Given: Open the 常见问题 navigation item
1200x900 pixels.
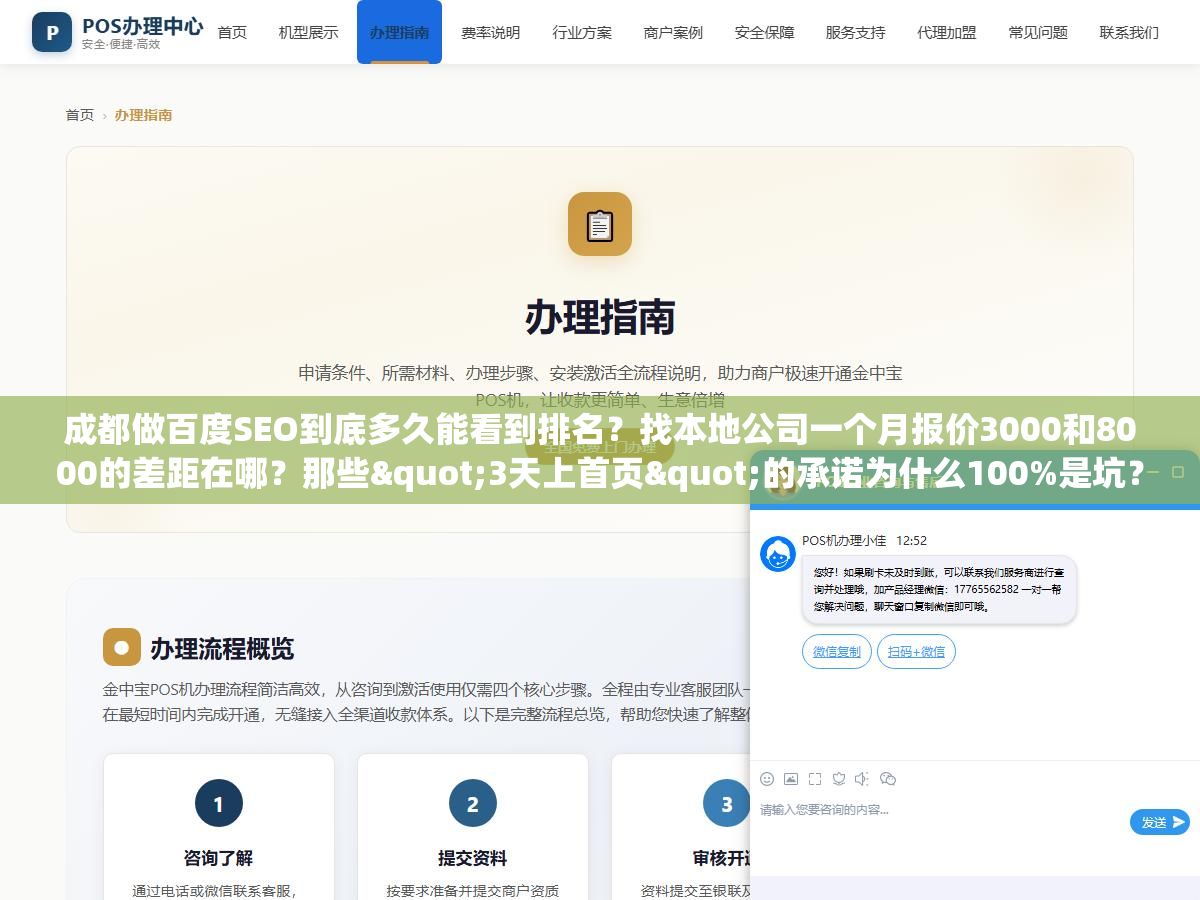Looking at the screenshot, I should coord(1038,32).
